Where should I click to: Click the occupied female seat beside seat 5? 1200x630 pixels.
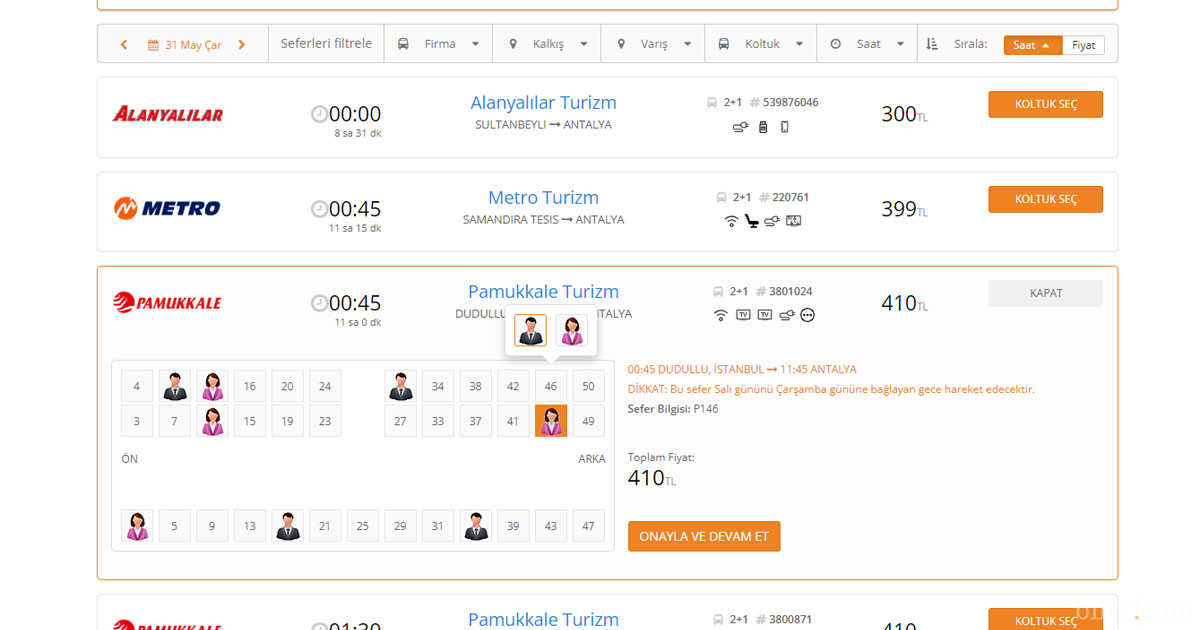pyautogui.click(x=137, y=526)
